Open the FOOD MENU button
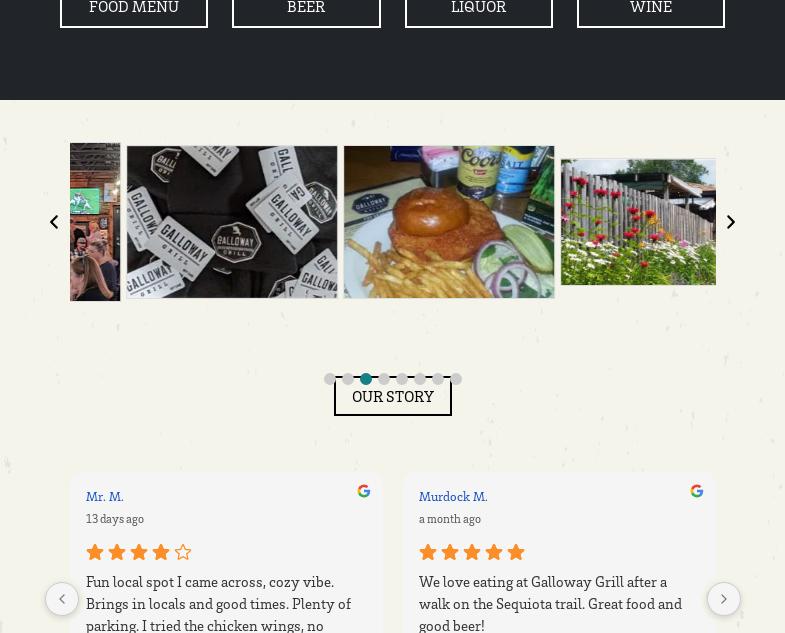Screen dimensions: 785x633 [134, 9]
